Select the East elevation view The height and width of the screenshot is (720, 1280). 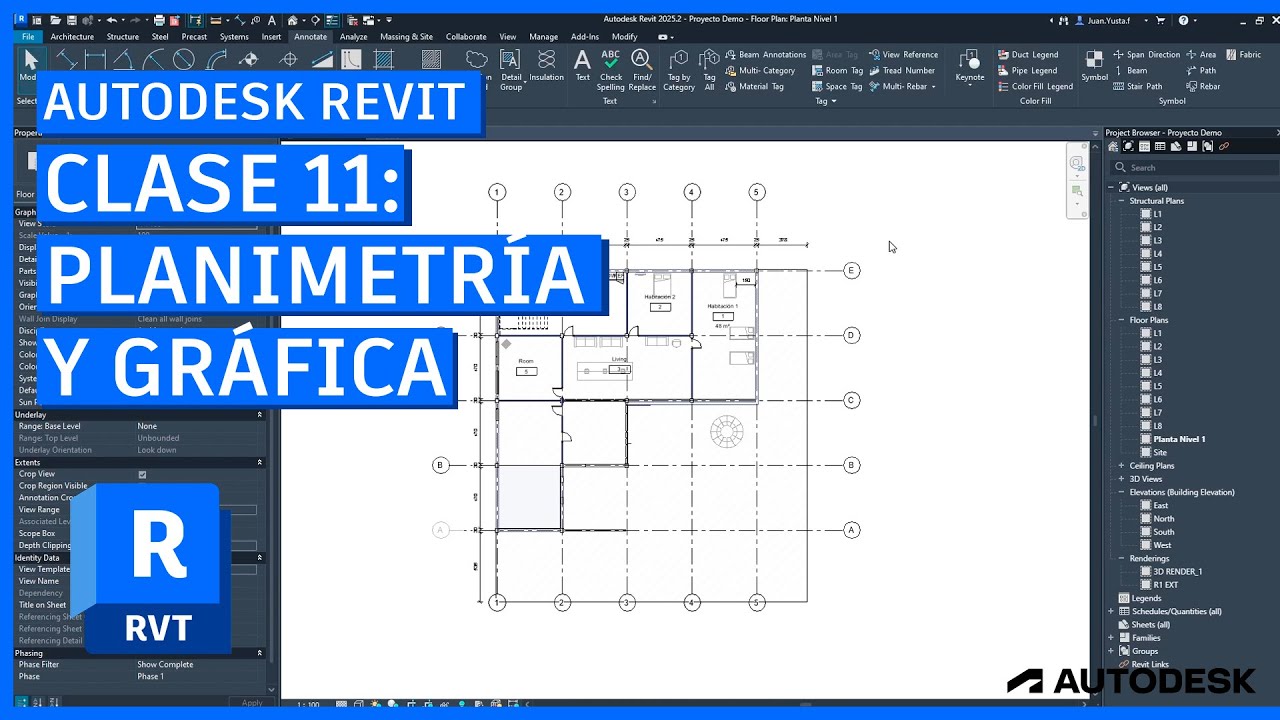tap(1160, 505)
